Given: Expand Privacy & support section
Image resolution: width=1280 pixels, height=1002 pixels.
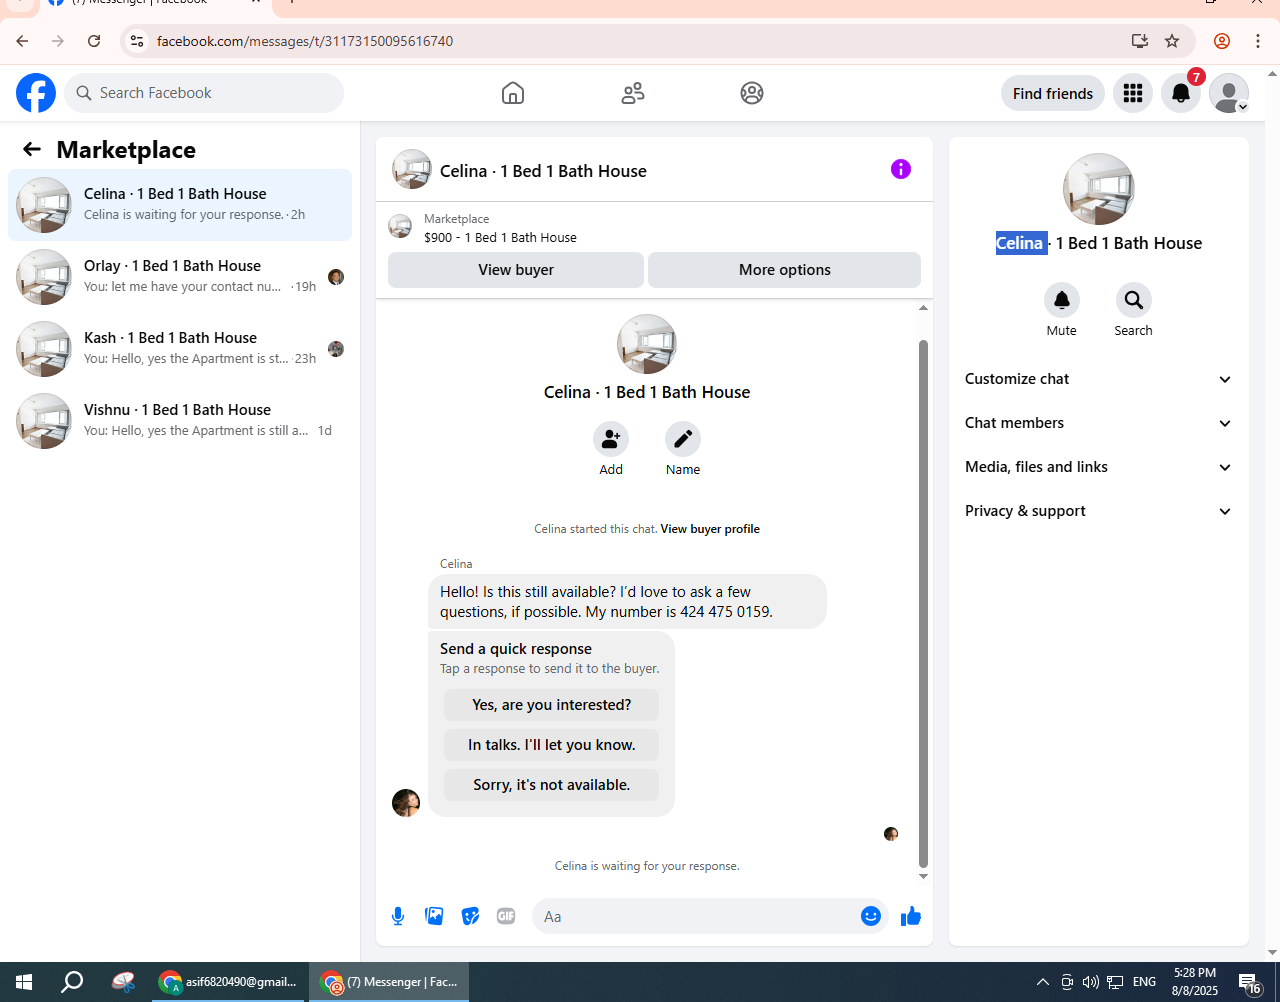Looking at the screenshot, I should [1098, 511].
